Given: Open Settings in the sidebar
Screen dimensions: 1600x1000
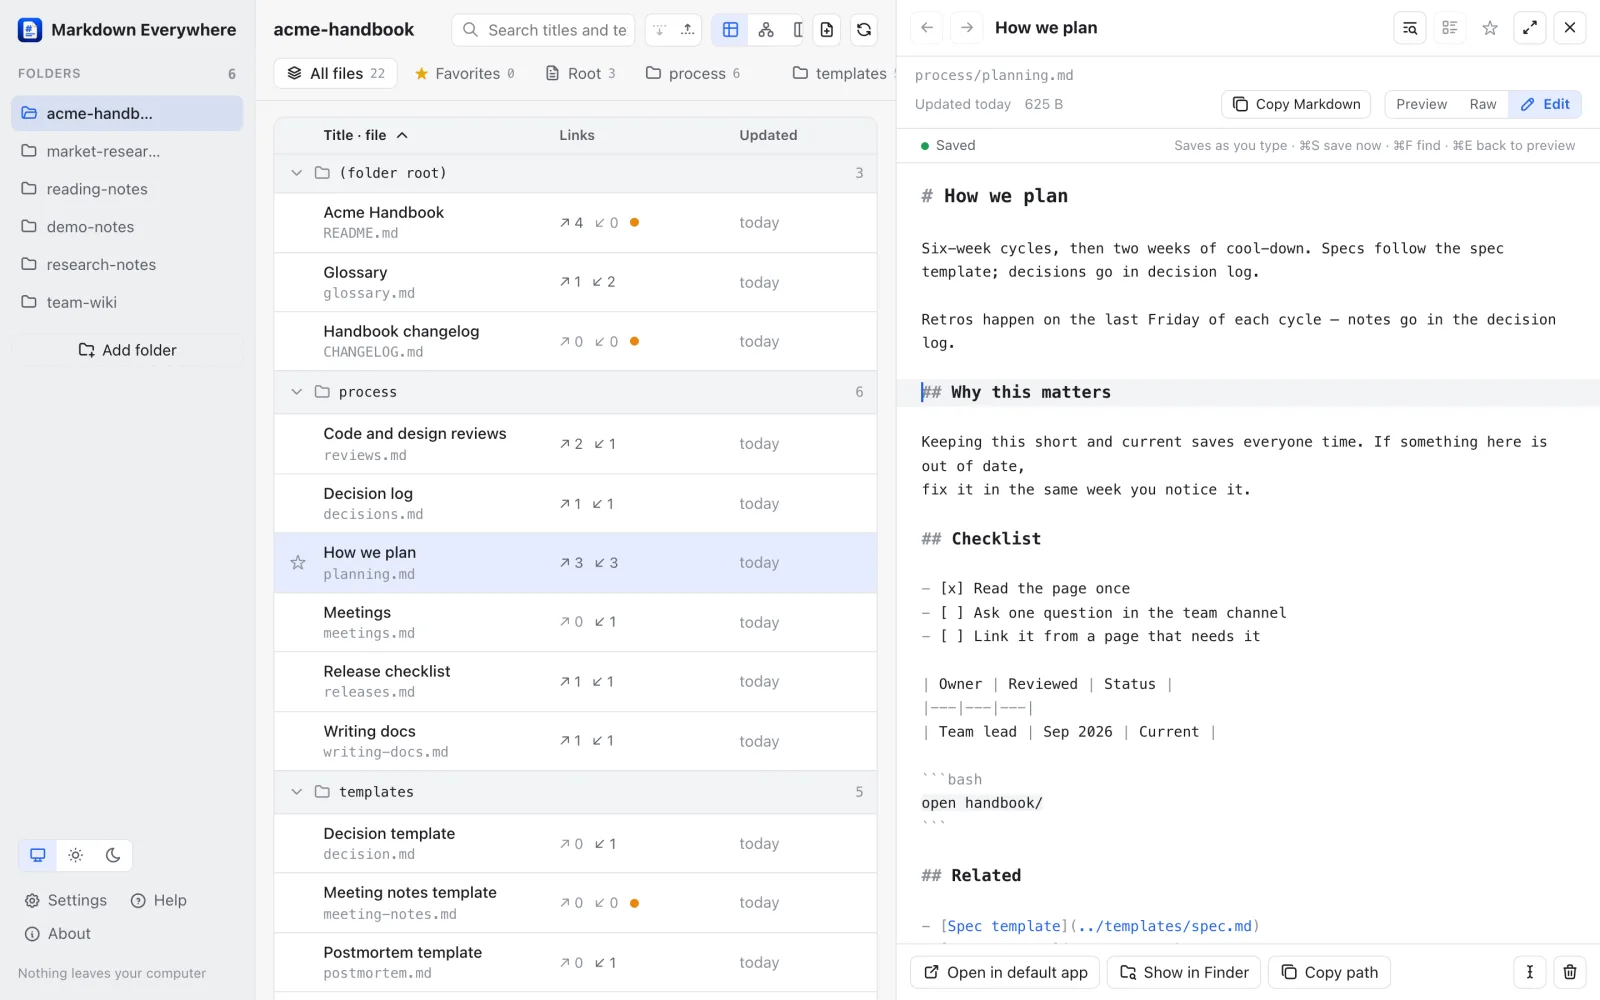Looking at the screenshot, I should [65, 900].
